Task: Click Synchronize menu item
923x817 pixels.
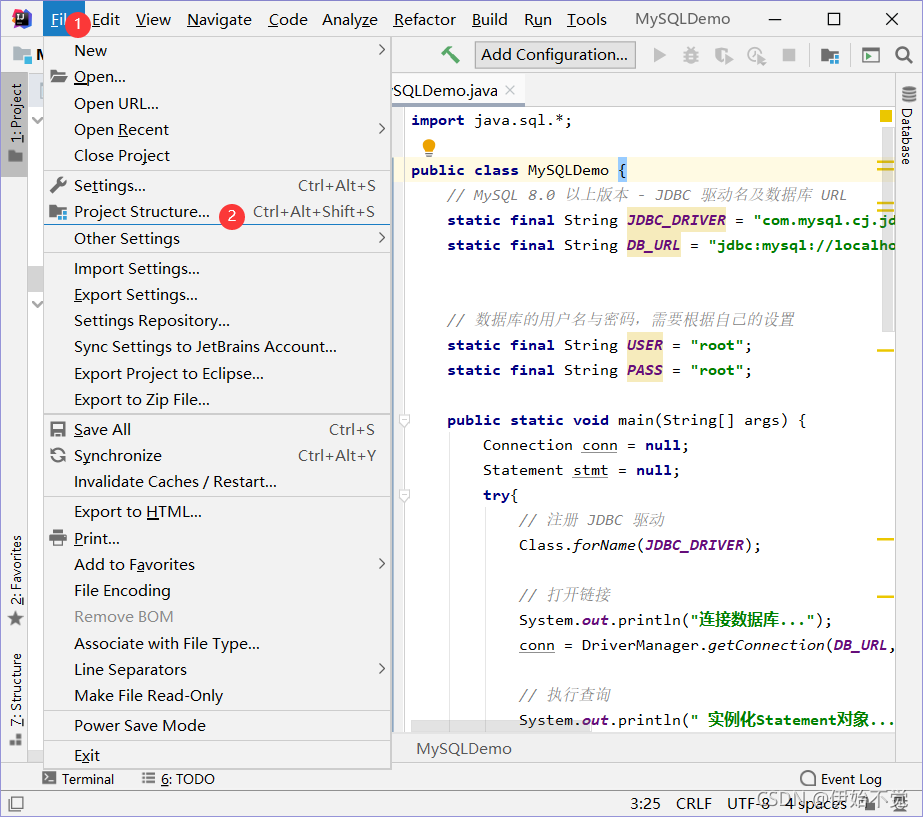Action: click(x=217, y=456)
